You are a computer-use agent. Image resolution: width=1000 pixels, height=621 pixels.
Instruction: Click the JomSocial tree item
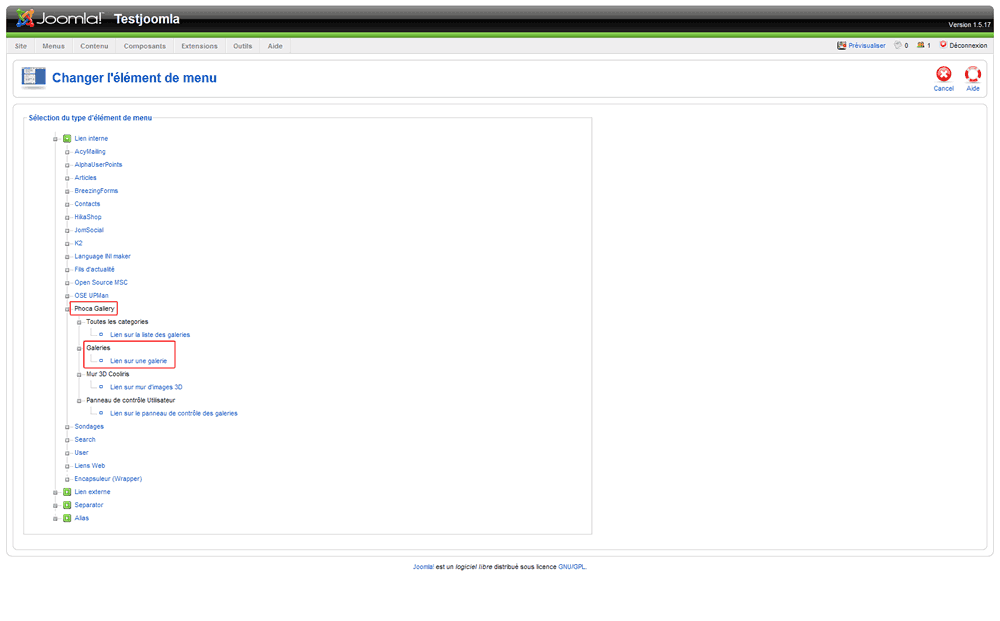click(x=89, y=230)
